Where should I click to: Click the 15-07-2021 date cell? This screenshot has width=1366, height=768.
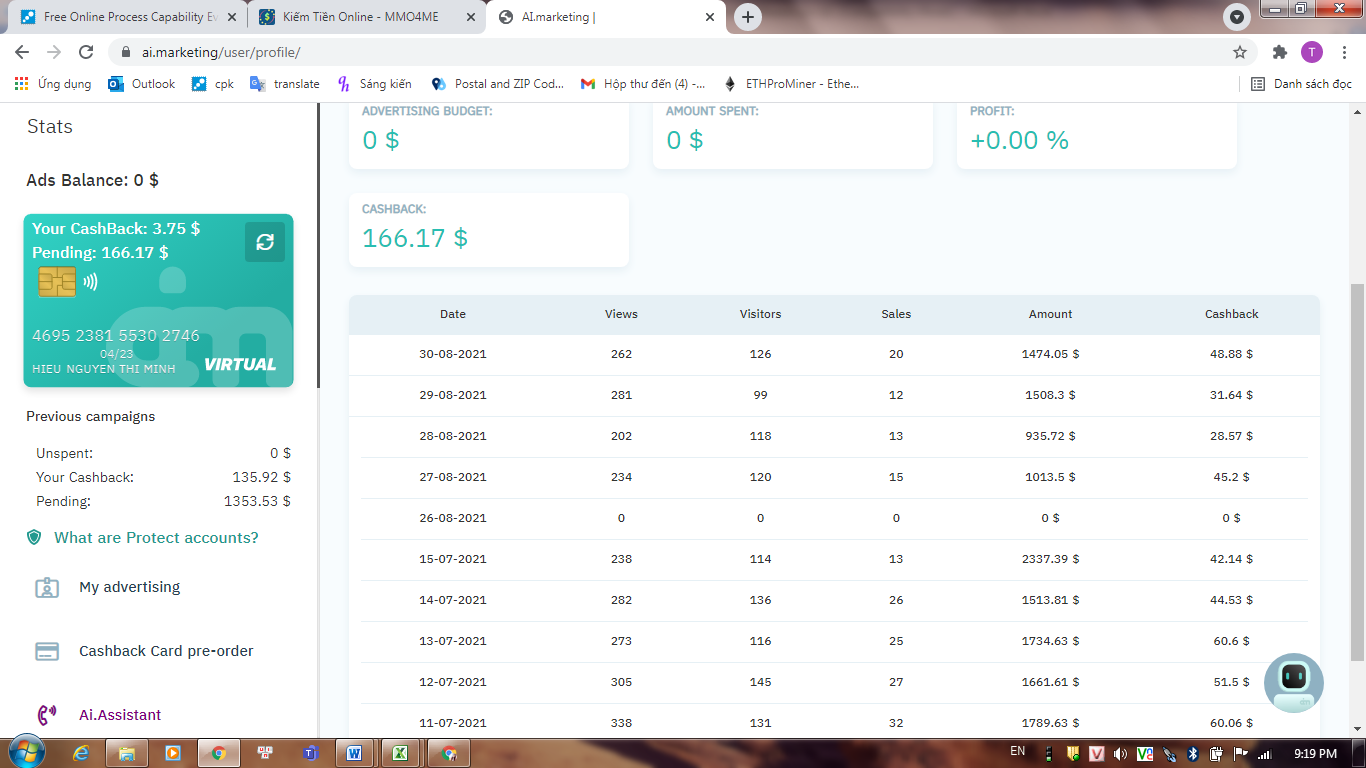(453, 559)
